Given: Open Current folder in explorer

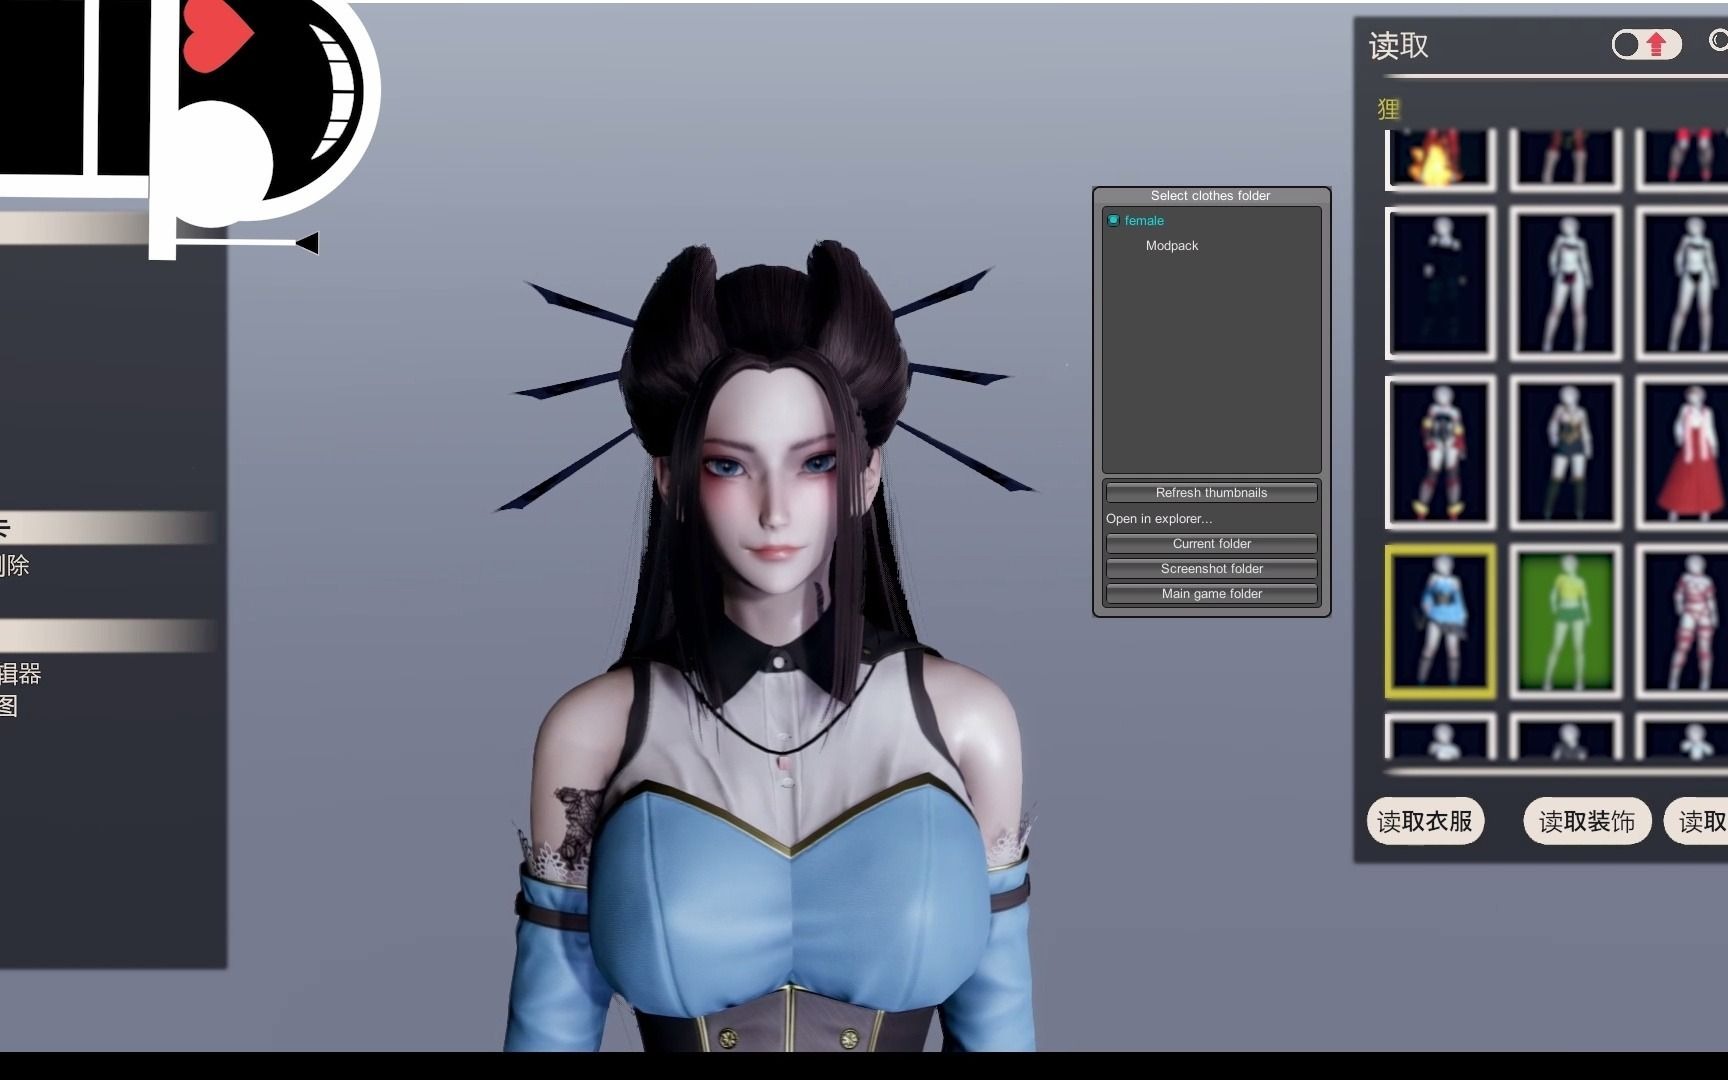Looking at the screenshot, I should pos(1211,544).
